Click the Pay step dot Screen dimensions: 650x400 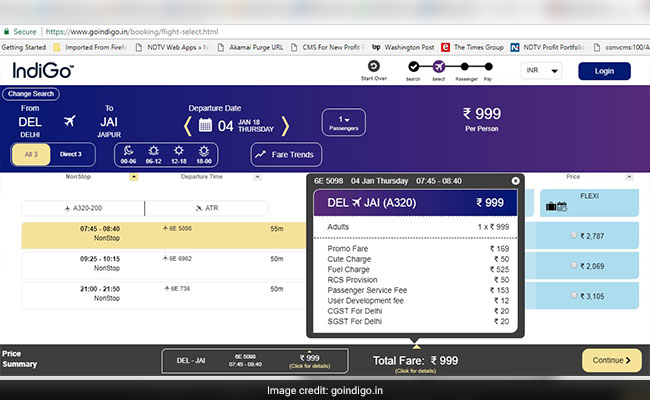click(x=488, y=66)
